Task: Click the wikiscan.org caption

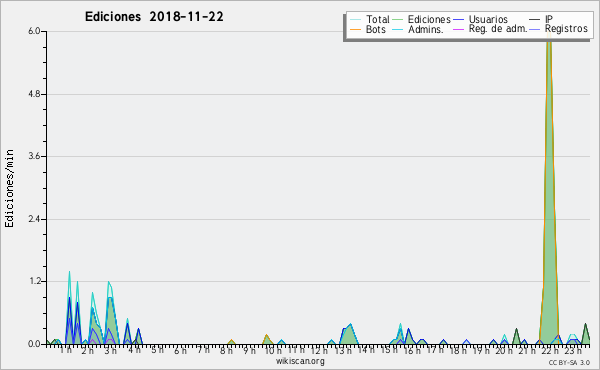Action: (300, 361)
